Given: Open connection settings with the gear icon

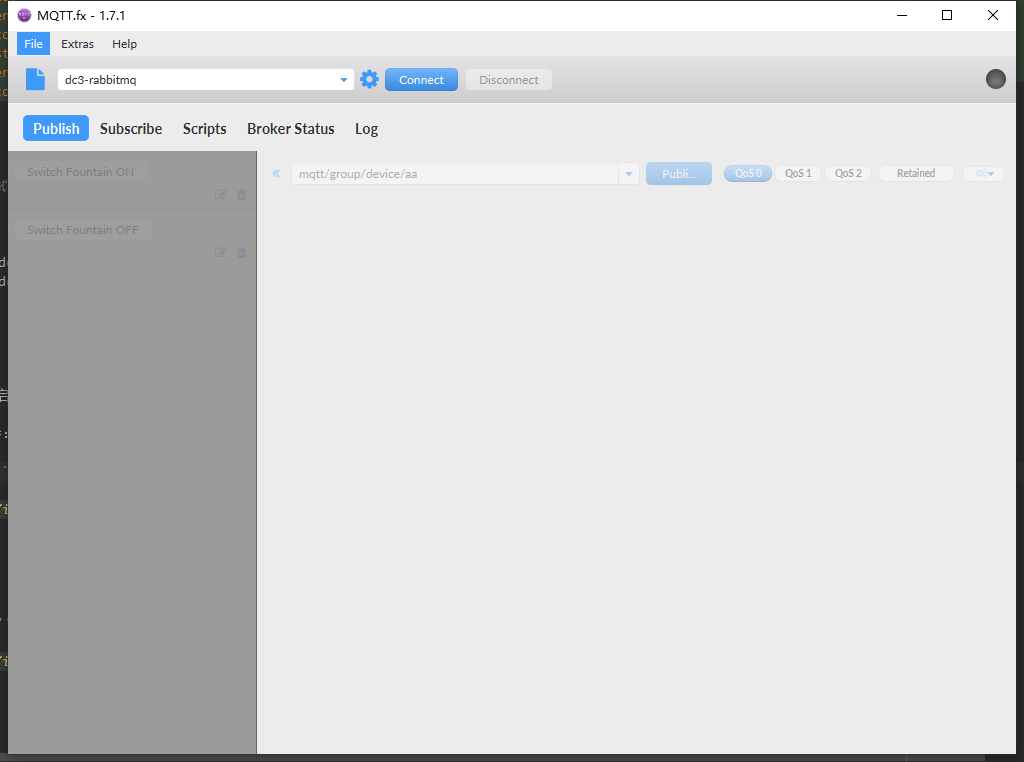Looking at the screenshot, I should [369, 80].
